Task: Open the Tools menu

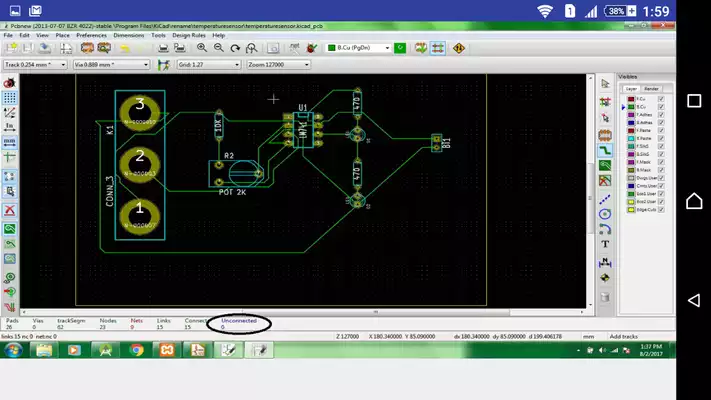Action: pos(158,35)
